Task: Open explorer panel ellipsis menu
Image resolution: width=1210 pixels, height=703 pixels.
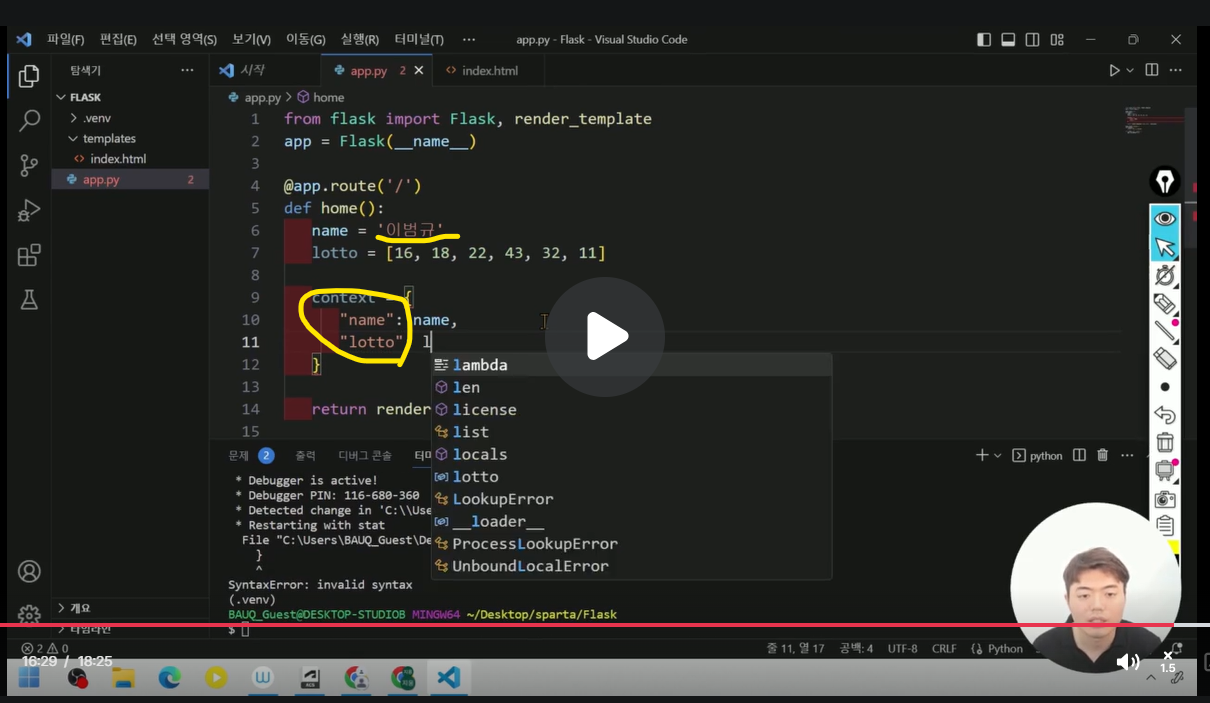Action: click(x=187, y=71)
